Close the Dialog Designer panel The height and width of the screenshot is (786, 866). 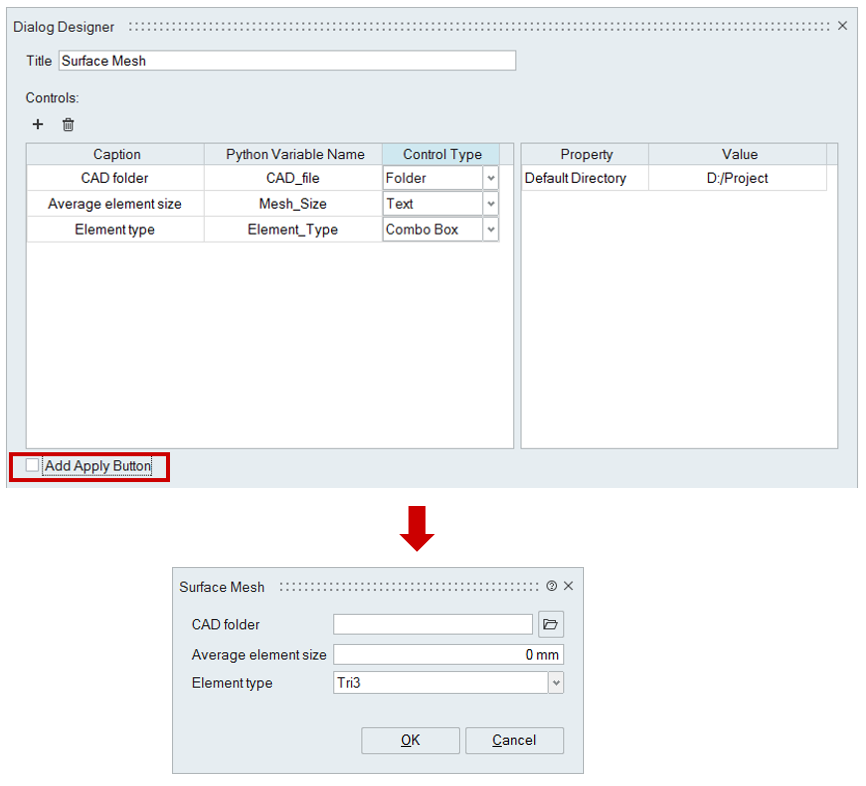point(842,26)
